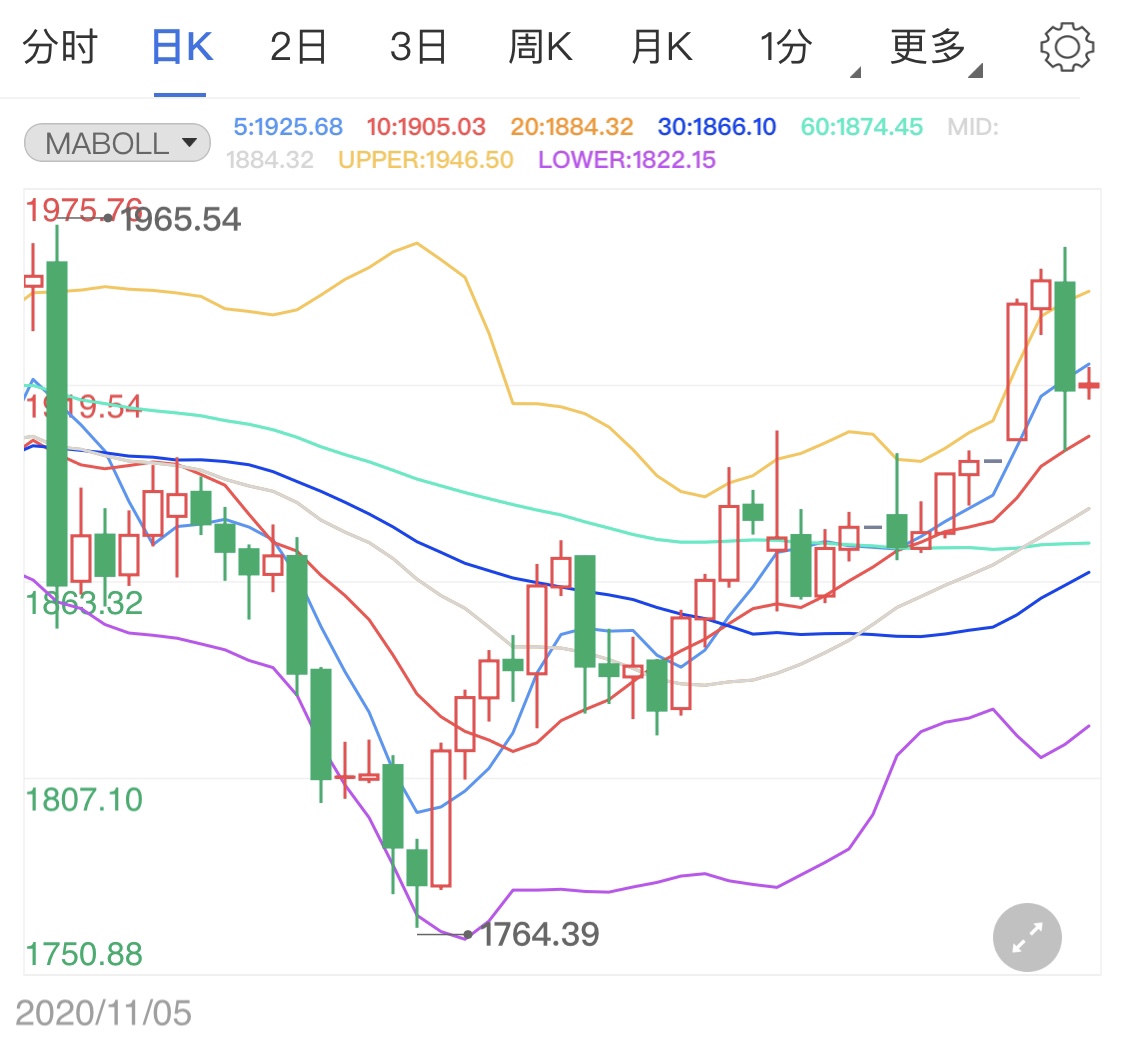Open the 周K weekly candlestick tab
Screen dimensions: 1125x1063
pos(540,47)
